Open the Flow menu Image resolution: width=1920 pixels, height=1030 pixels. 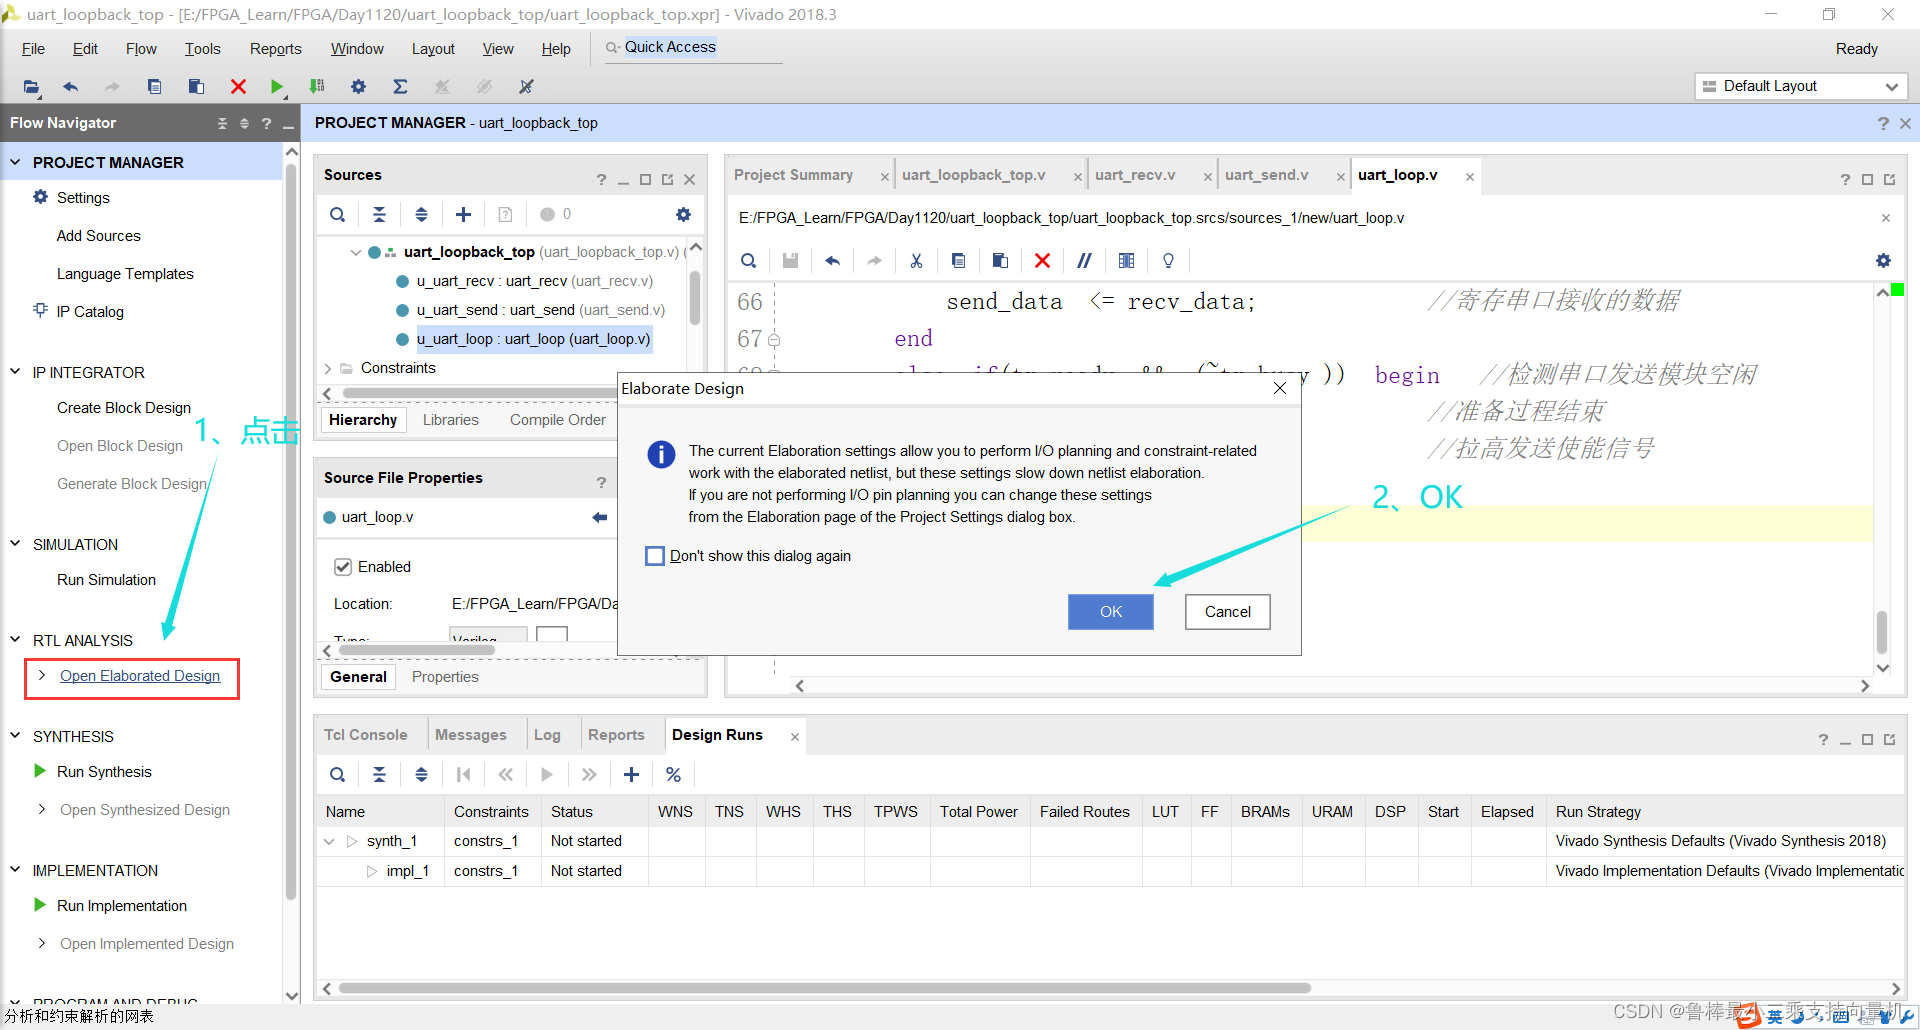pos(141,49)
